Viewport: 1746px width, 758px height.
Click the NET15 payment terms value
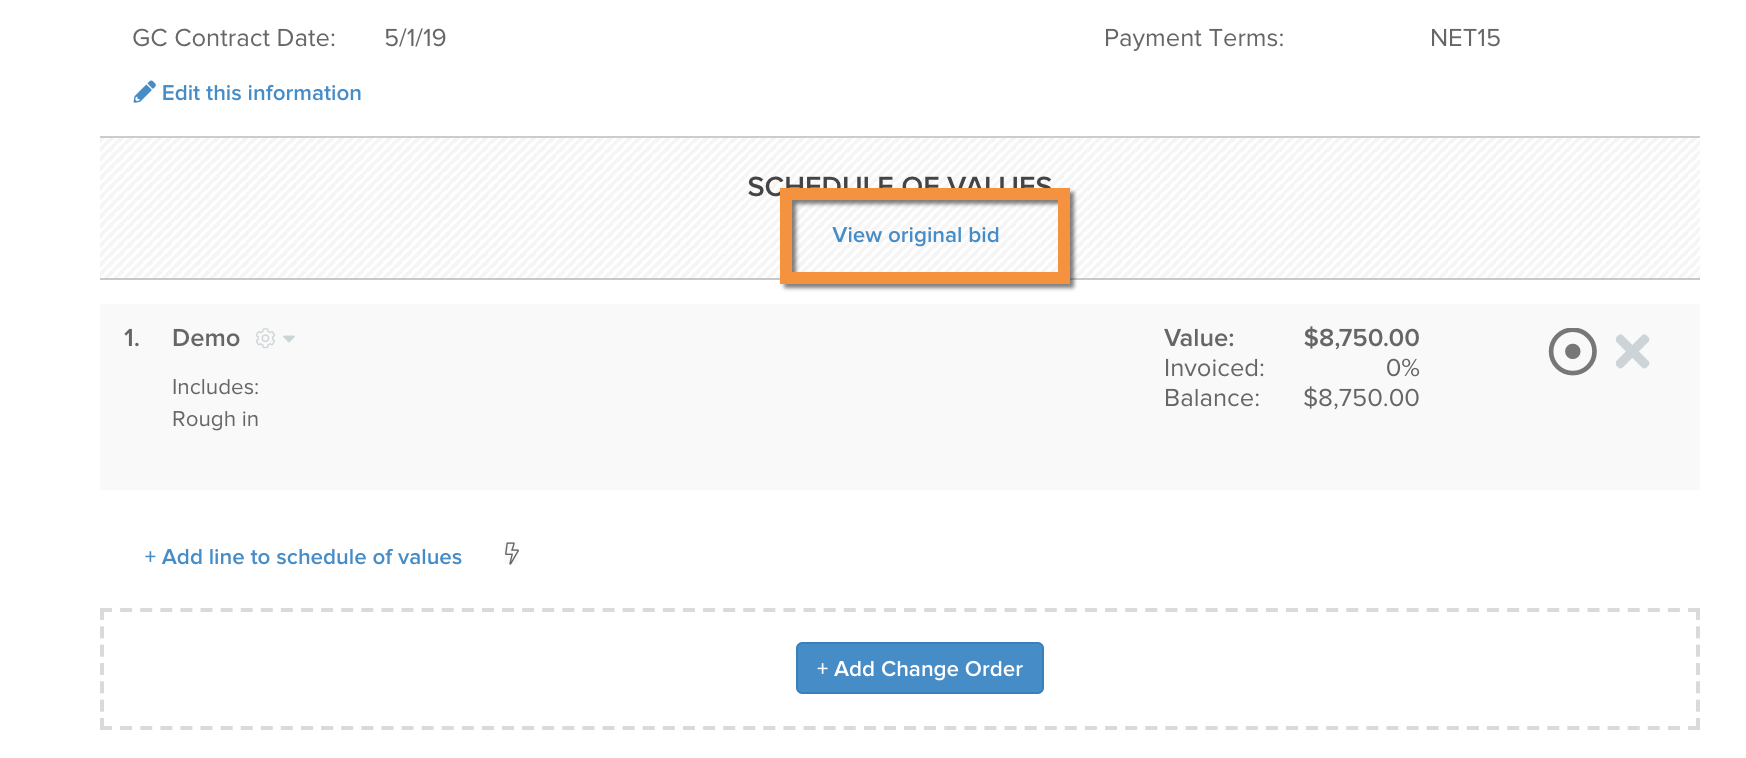pos(1465,38)
